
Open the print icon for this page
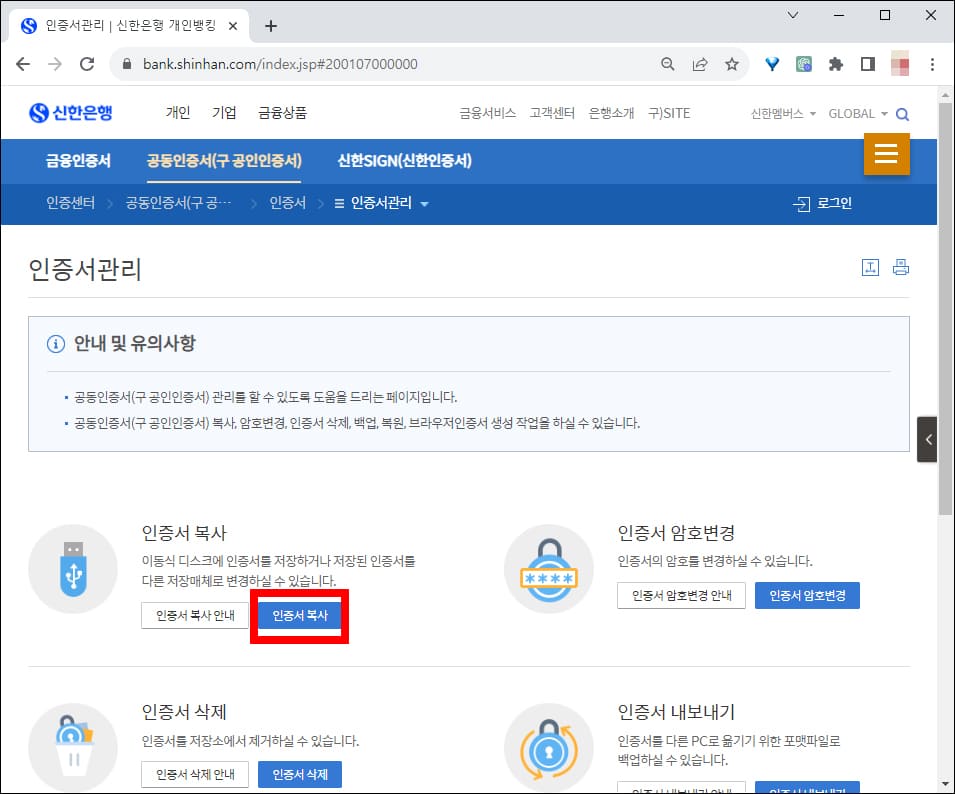[x=899, y=267]
